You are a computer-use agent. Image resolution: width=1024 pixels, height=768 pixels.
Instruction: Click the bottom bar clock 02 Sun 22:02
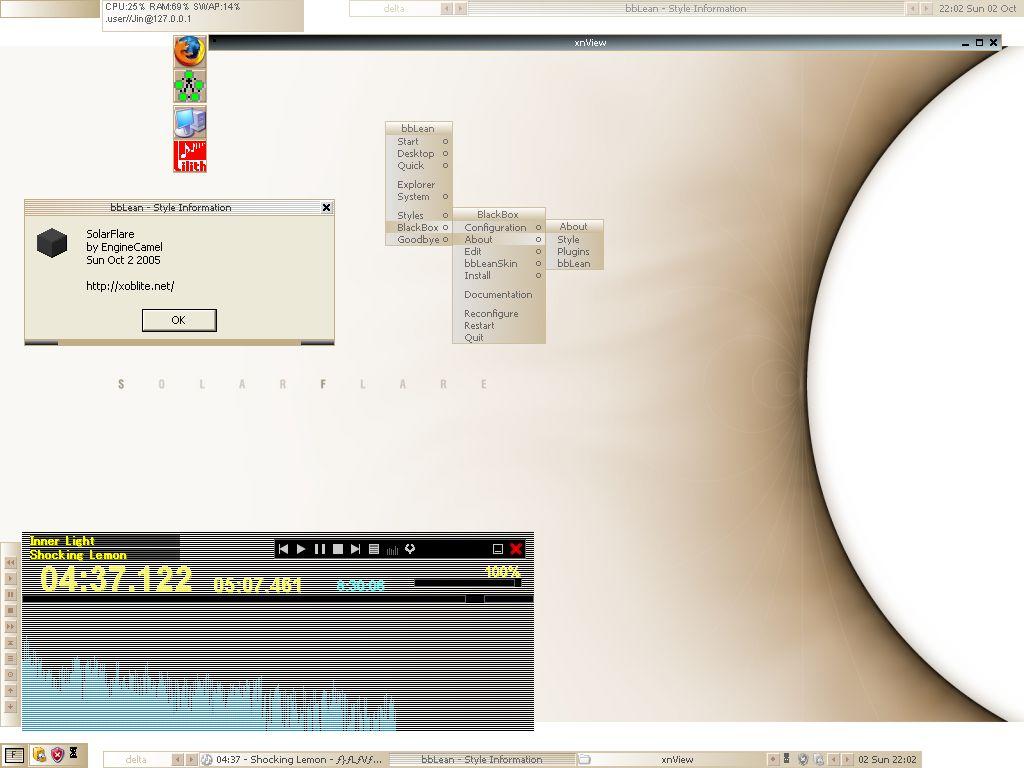coord(887,760)
